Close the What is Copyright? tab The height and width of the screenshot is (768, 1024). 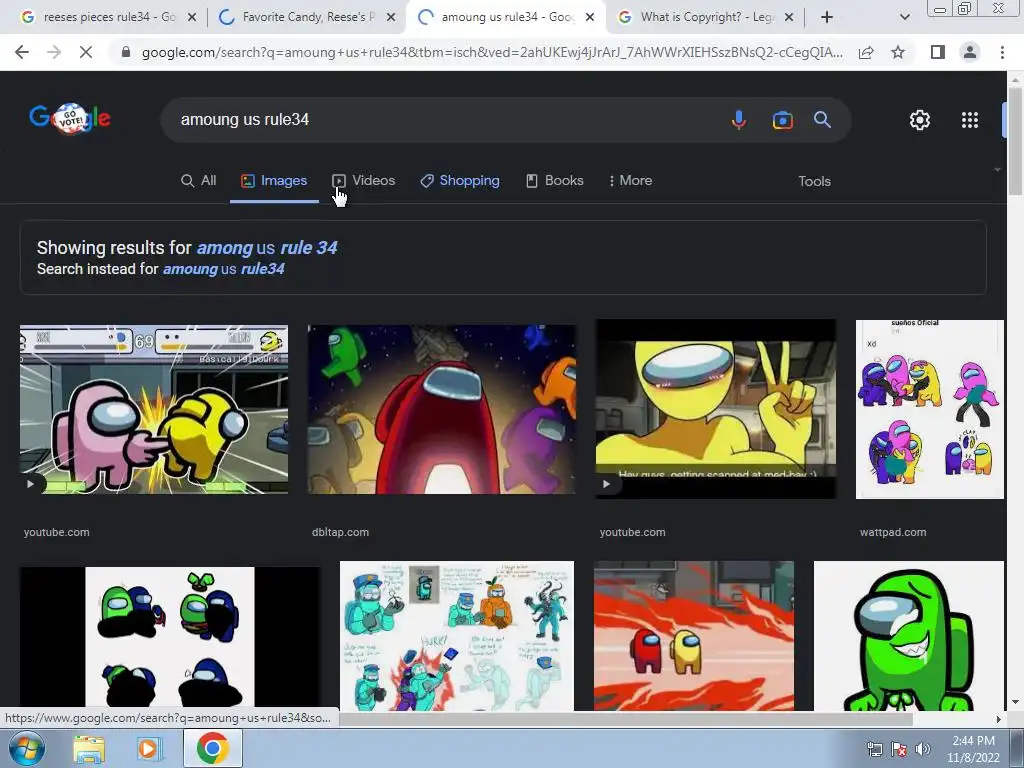coord(789,18)
